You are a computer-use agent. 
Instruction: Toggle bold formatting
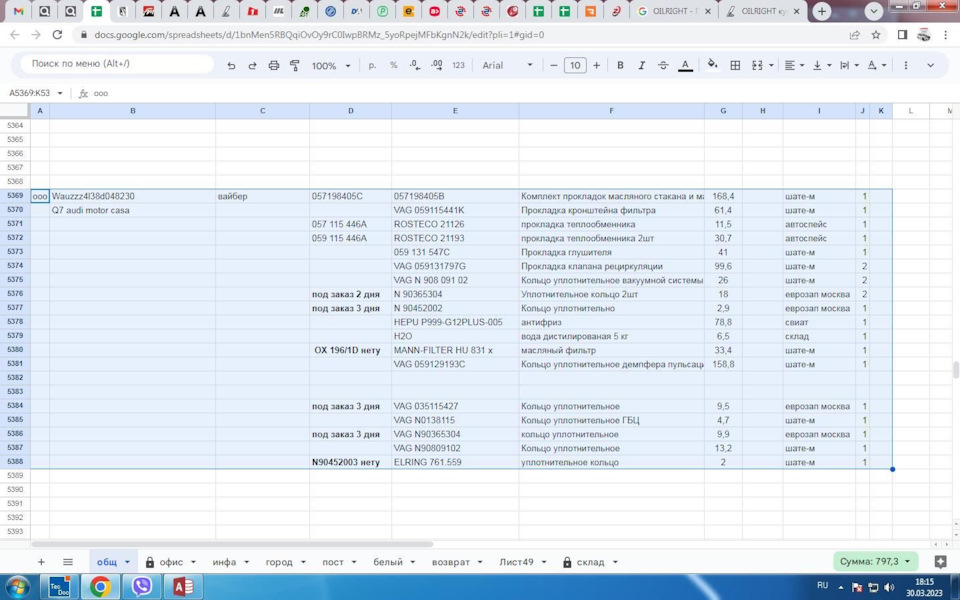coord(620,65)
